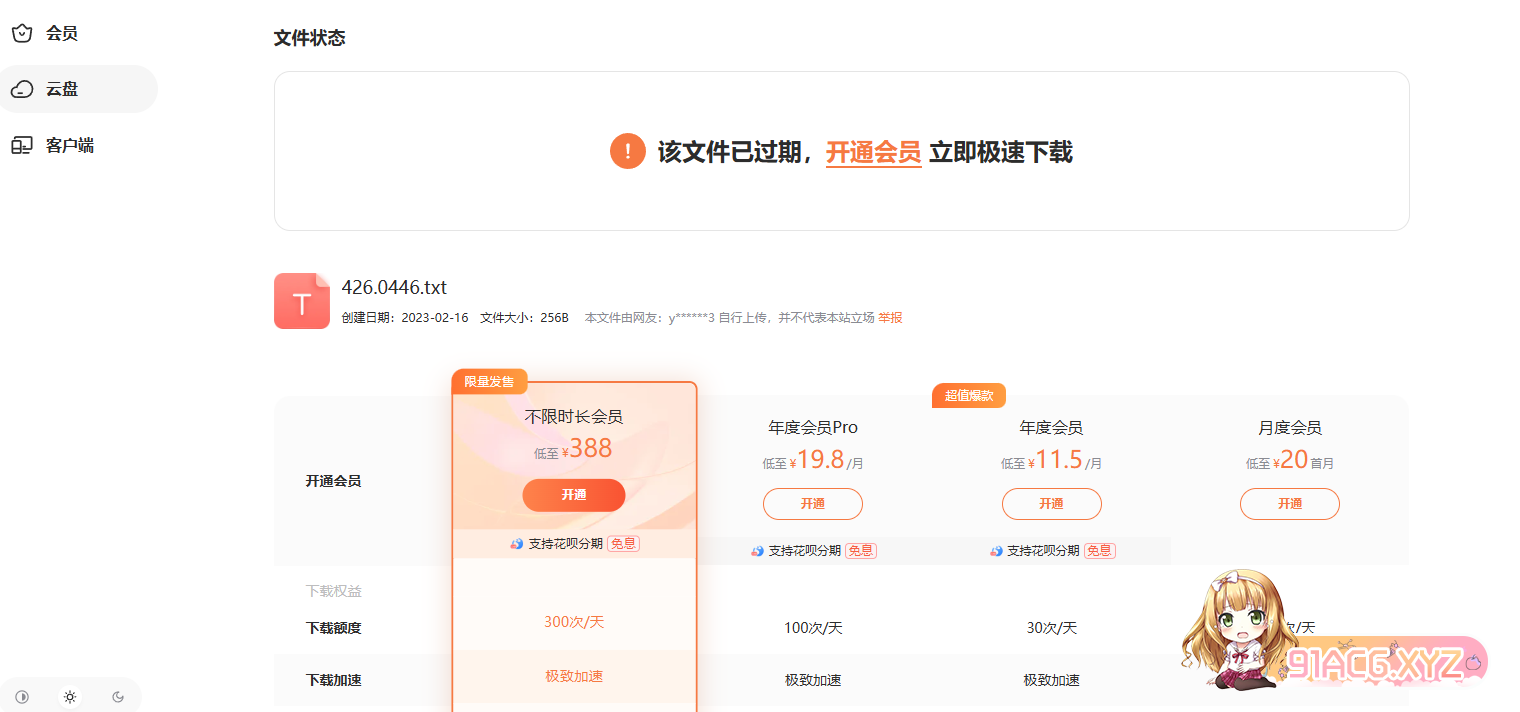The width and height of the screenshot is (1520, 712).
Task: Click 开通 button for 年度会员
Action: [x=1051, y=504]
